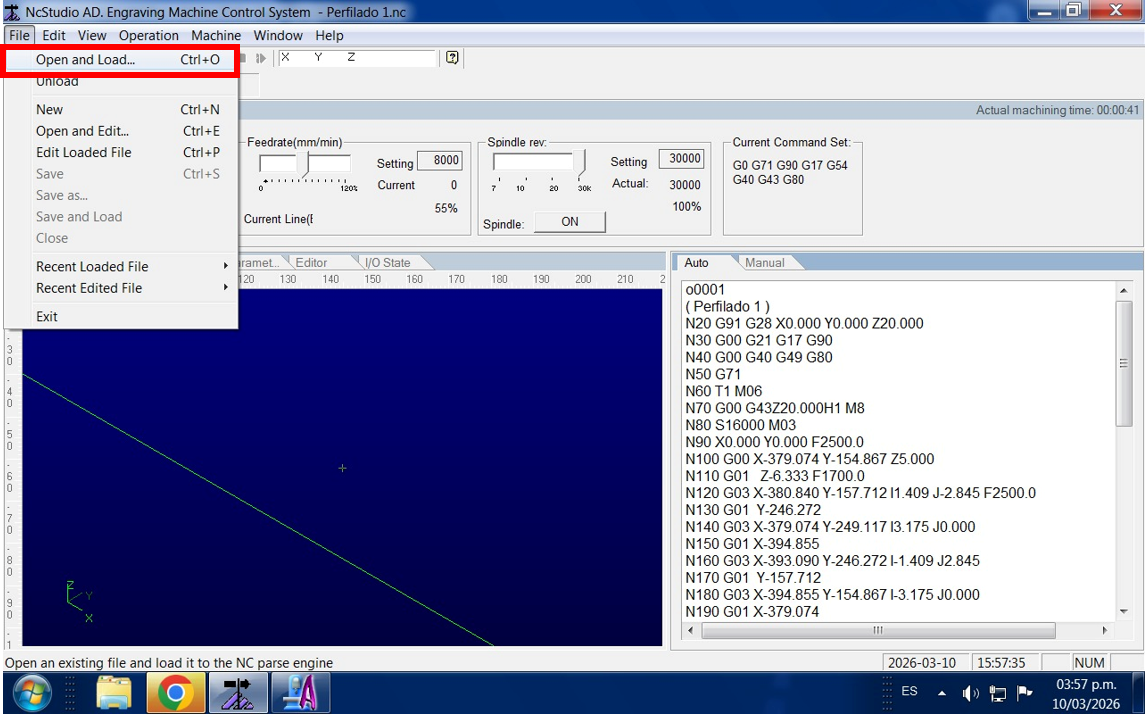Switch to the I/O State tab
The height and width of the screenshot is (714, 1145).
[387, 263]
